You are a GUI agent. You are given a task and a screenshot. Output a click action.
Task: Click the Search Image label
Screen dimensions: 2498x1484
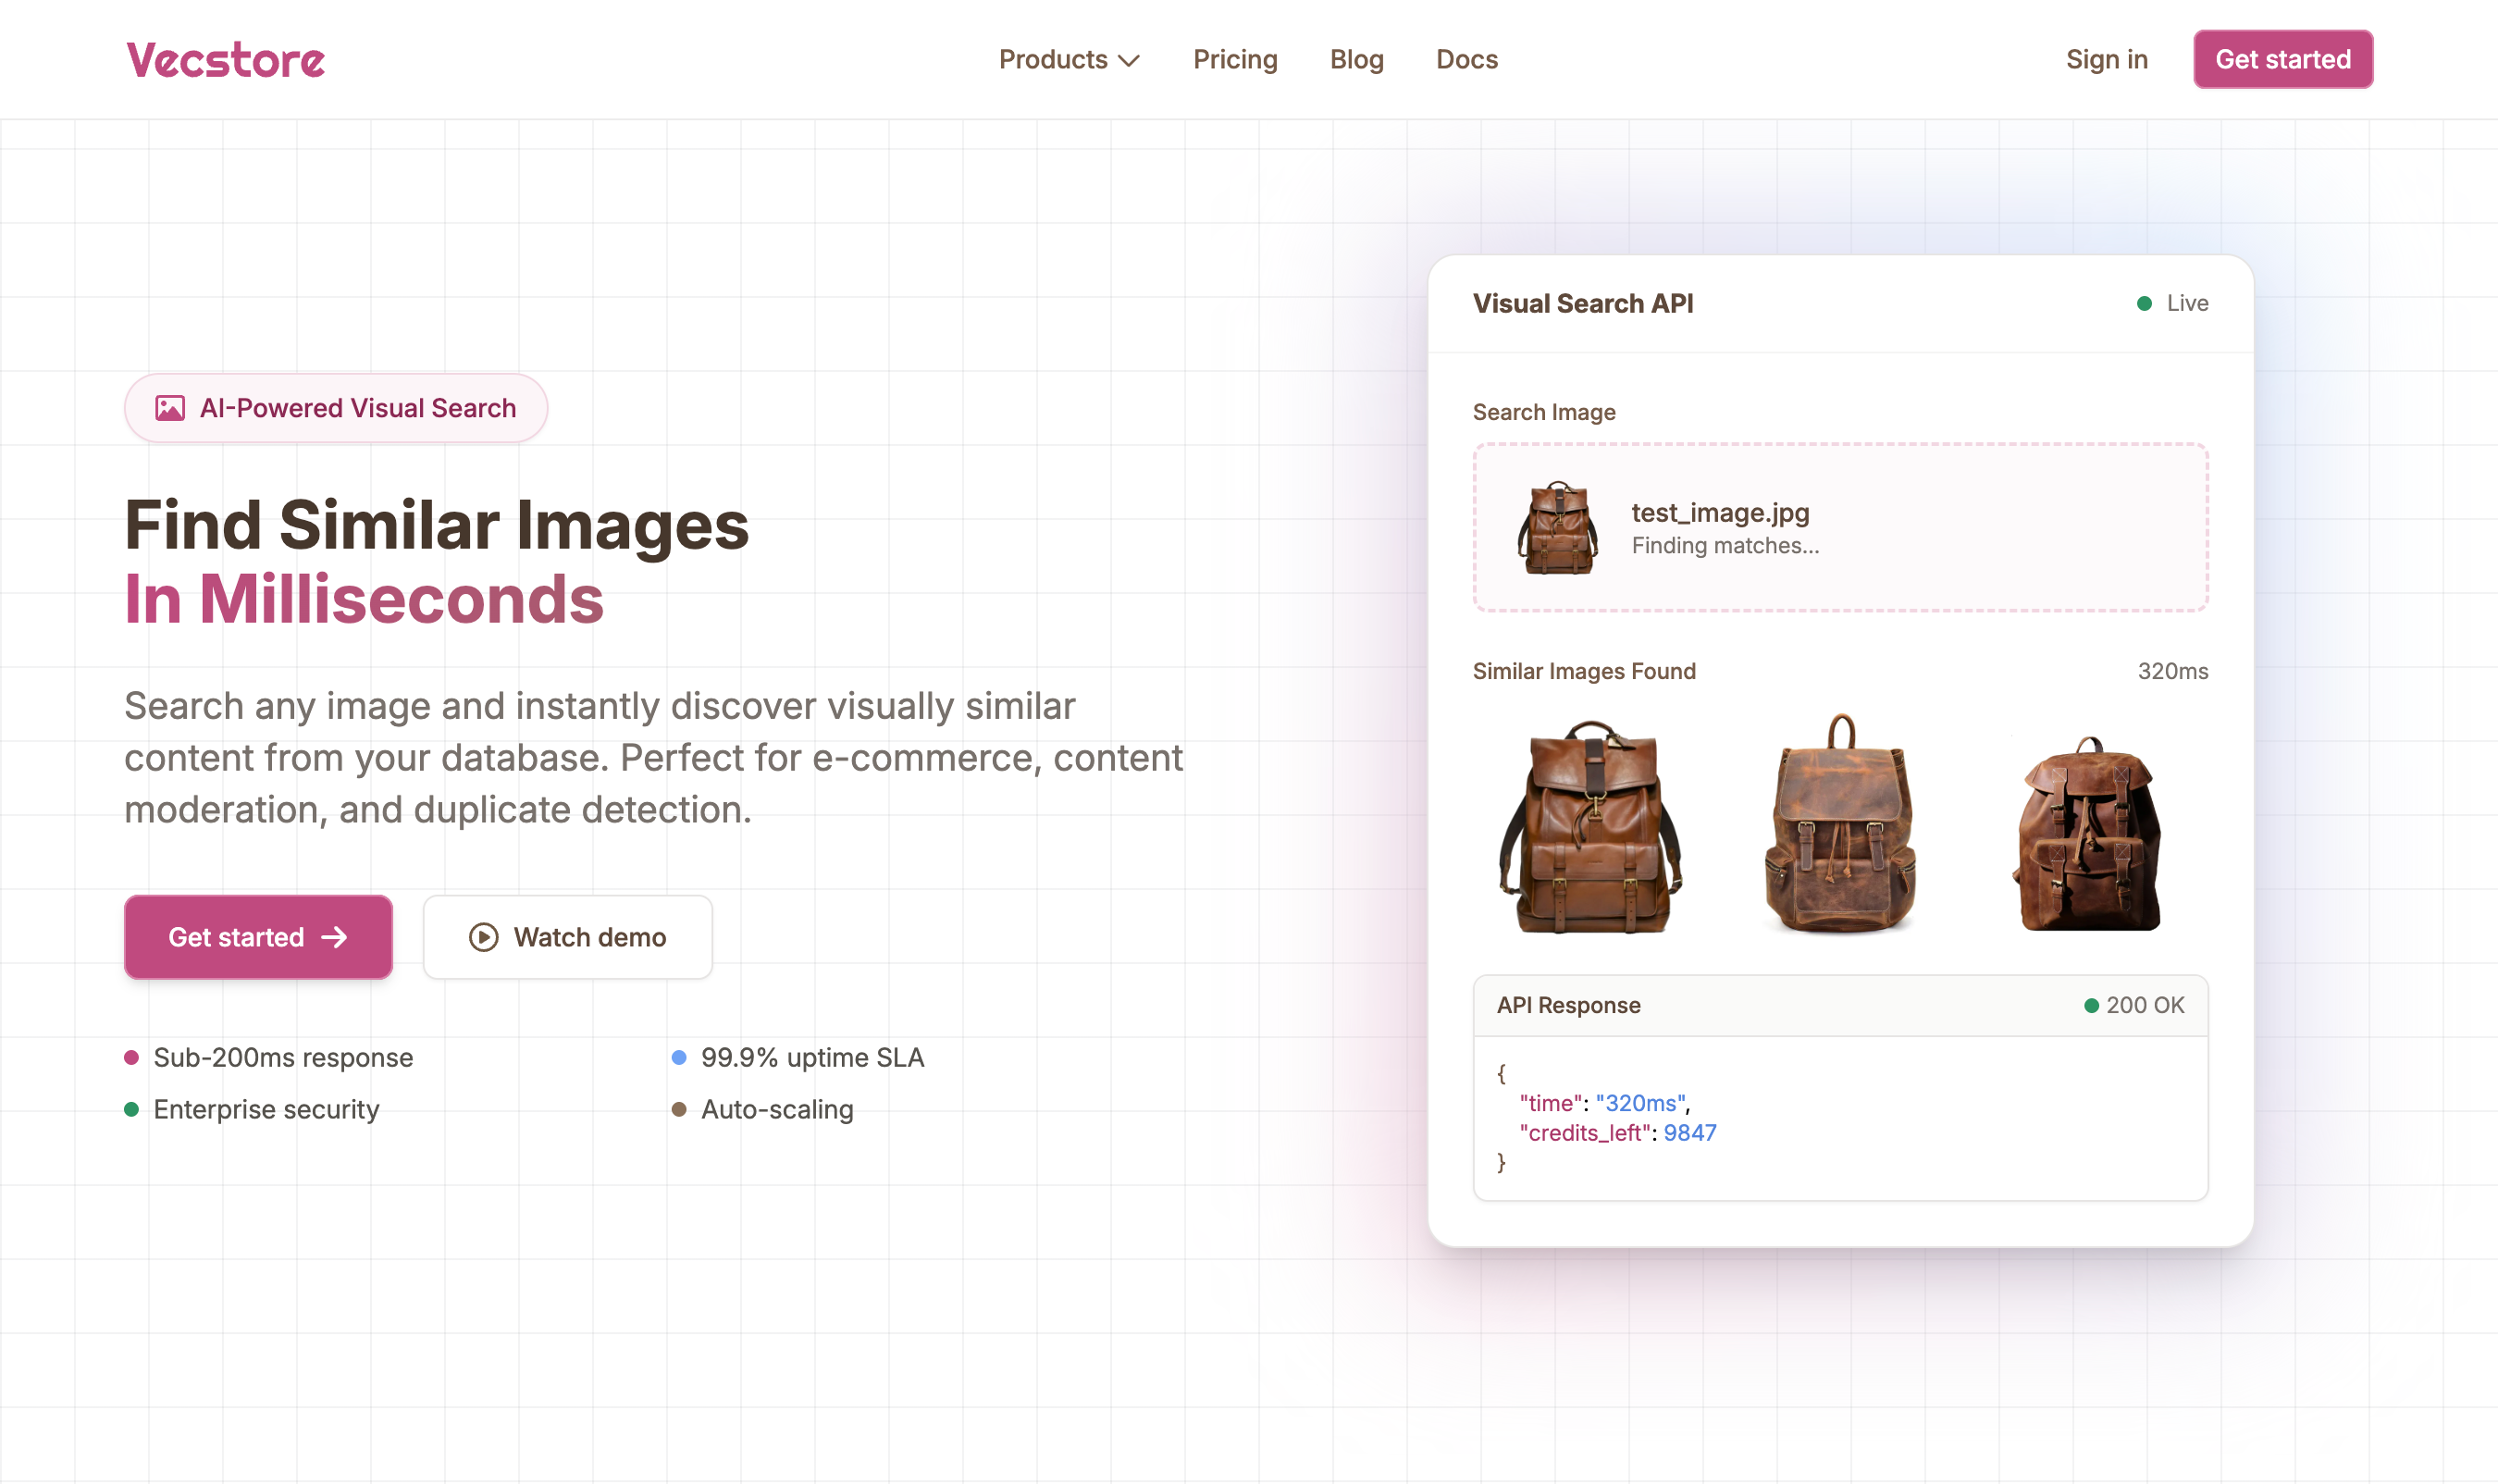pos(1544,412)
